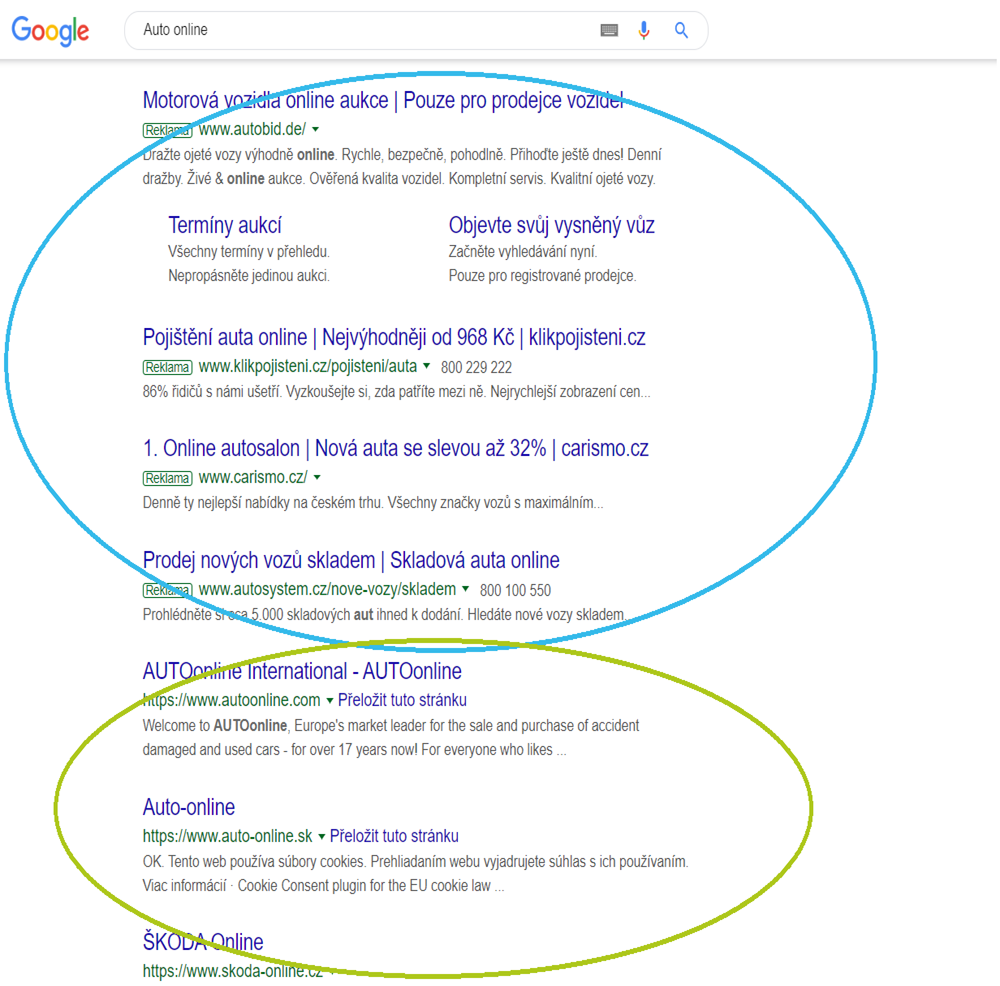Screen dimensions: 1000x986
Task: Focus the search box containing 'Auto online'
Action: tap(416, 30)
